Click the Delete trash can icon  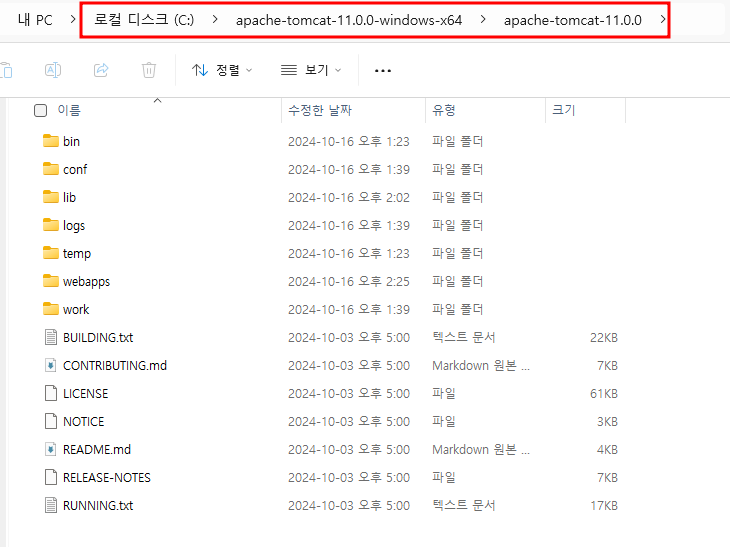pyautogui.click(x=149, y=70)
